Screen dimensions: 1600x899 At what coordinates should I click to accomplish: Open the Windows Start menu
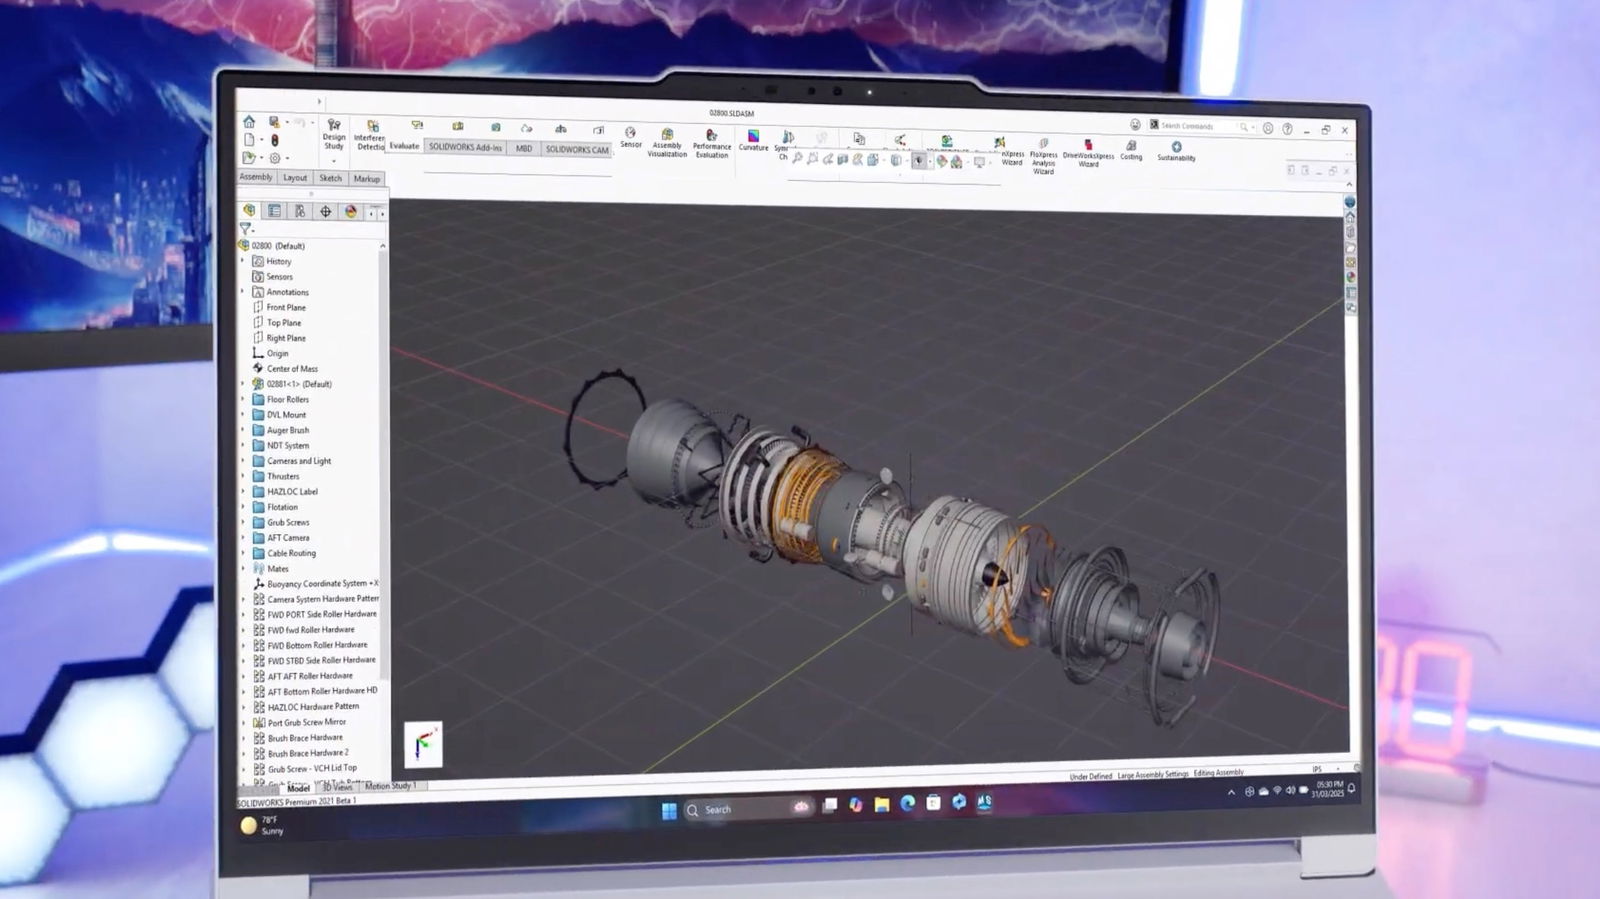pos(669,810)
